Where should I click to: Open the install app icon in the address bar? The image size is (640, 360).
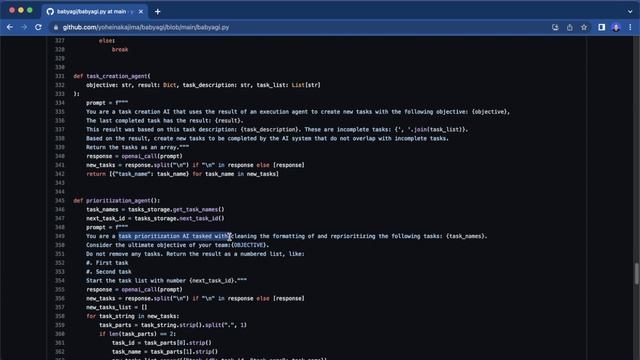[555, 27]
